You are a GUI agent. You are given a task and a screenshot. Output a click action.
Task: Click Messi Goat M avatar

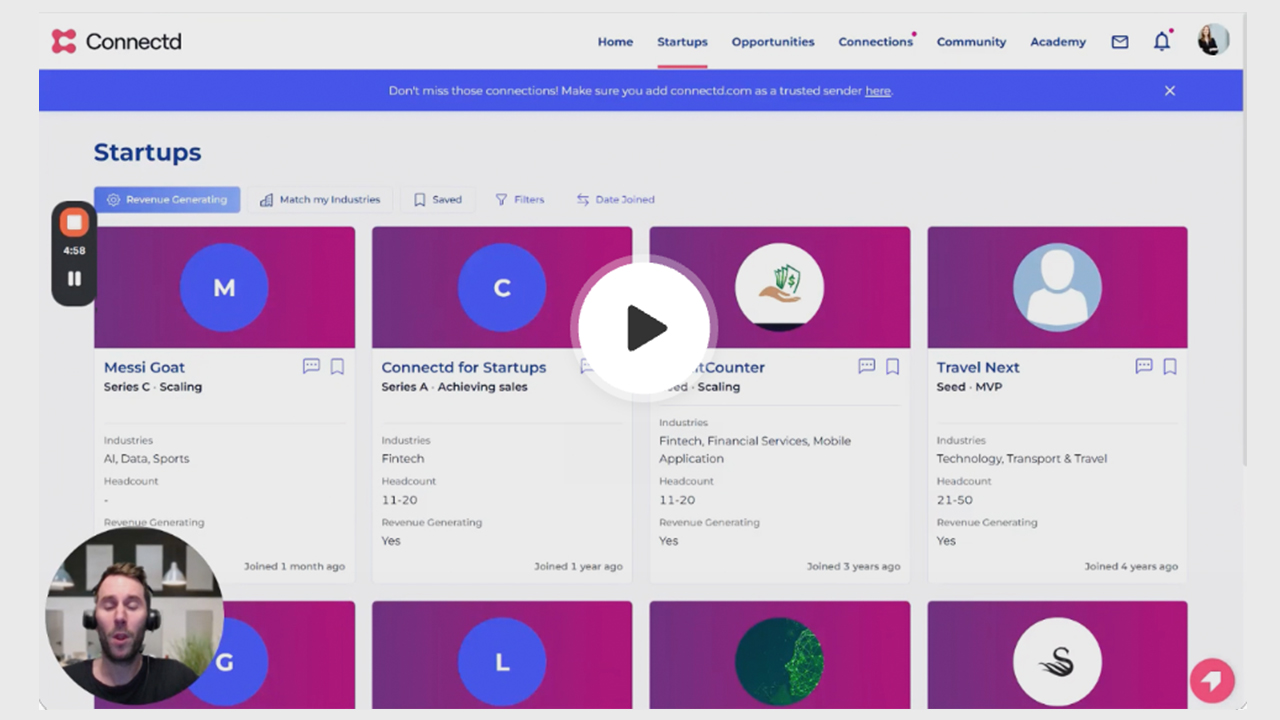pyautogui.click(x=224, y=288)
